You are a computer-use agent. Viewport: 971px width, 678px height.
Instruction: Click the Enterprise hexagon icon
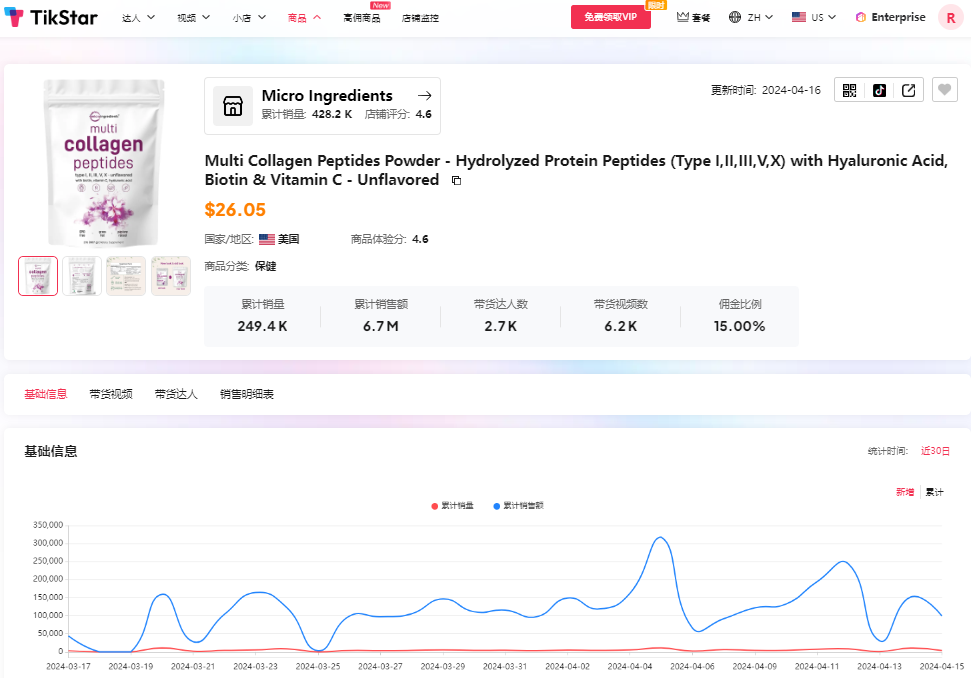[861, 17]
